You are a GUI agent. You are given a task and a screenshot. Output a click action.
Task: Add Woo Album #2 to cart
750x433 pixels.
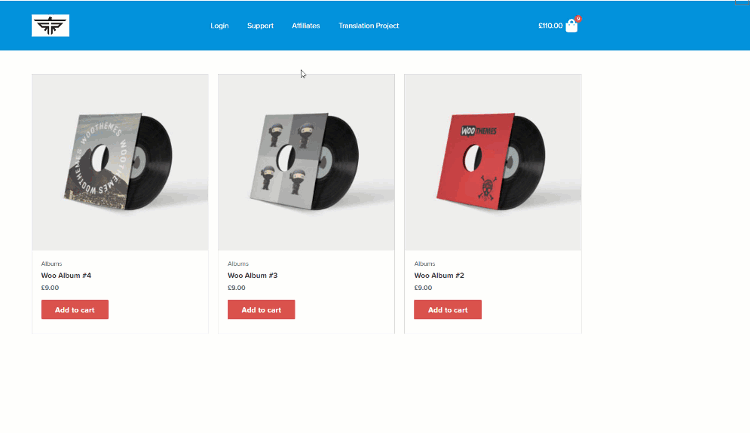coord(448,310)
